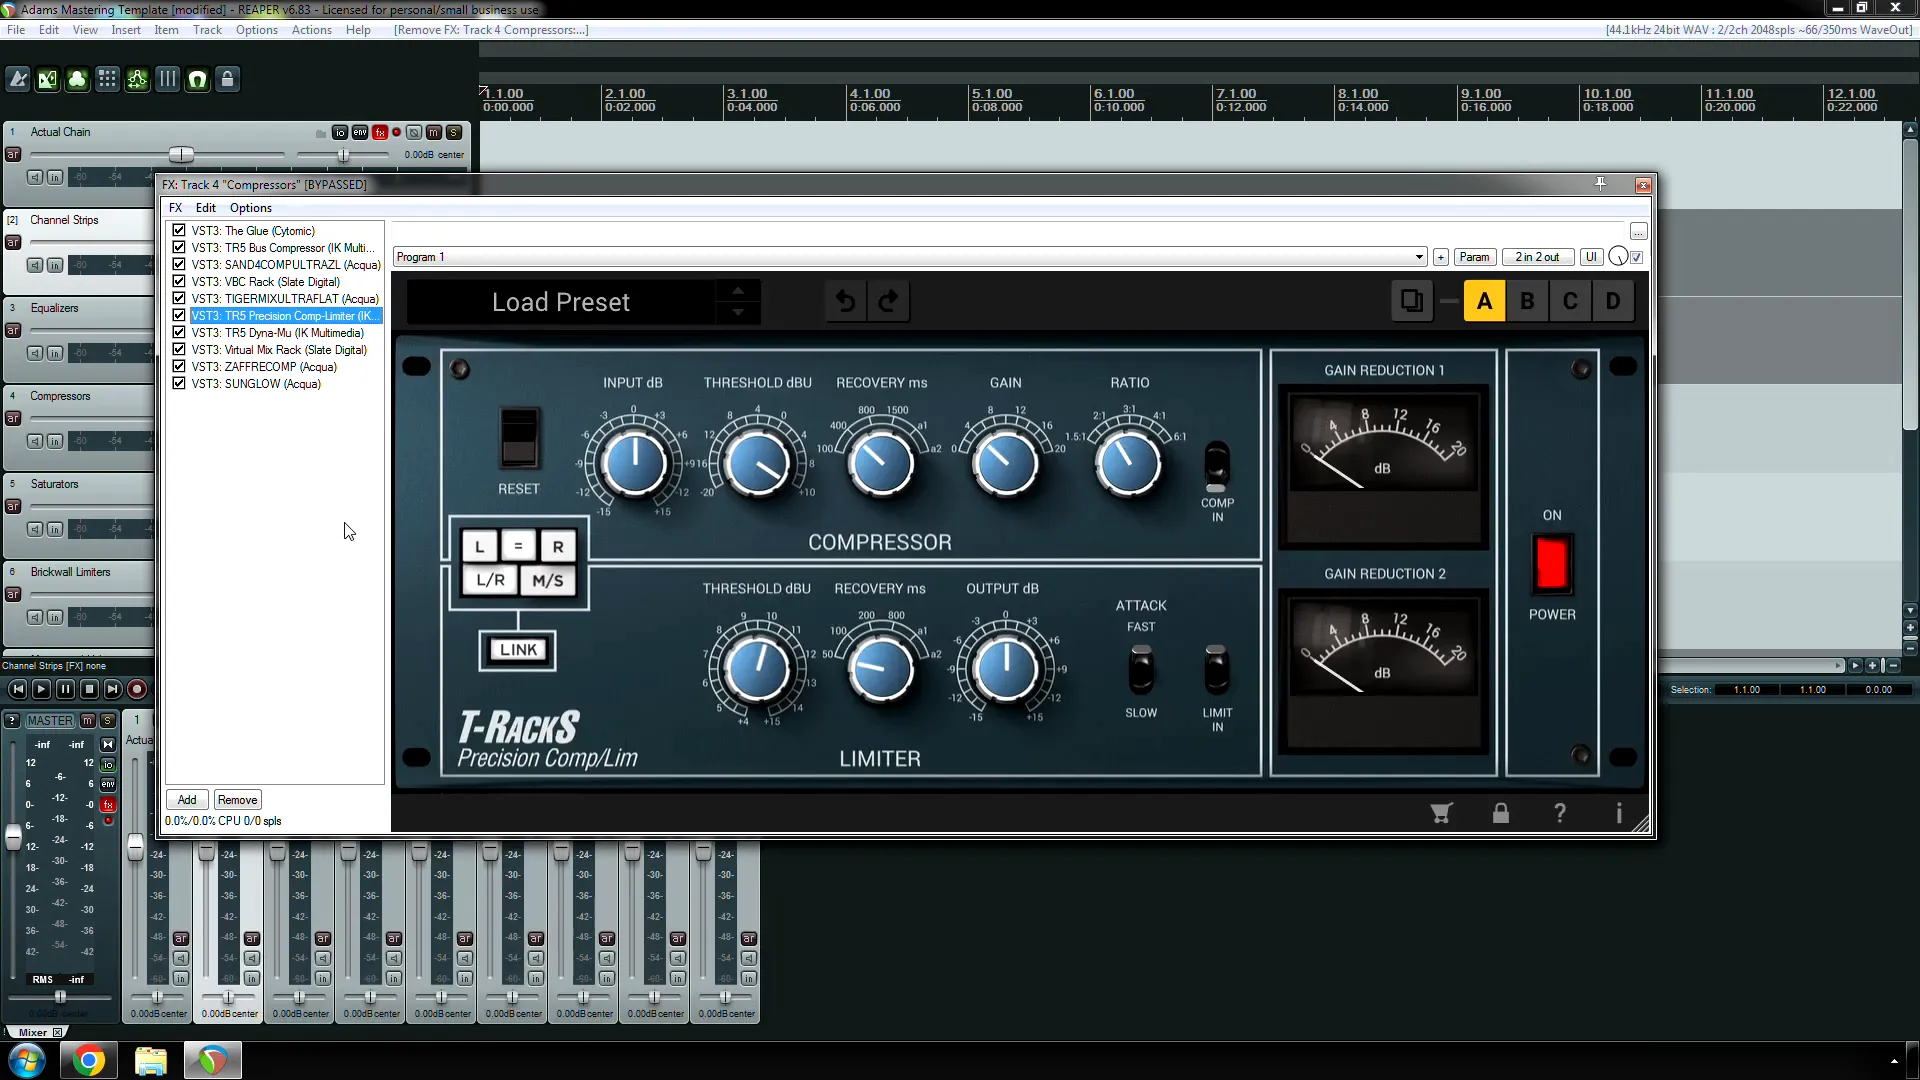Click the transport Play button

click(41, 689)
